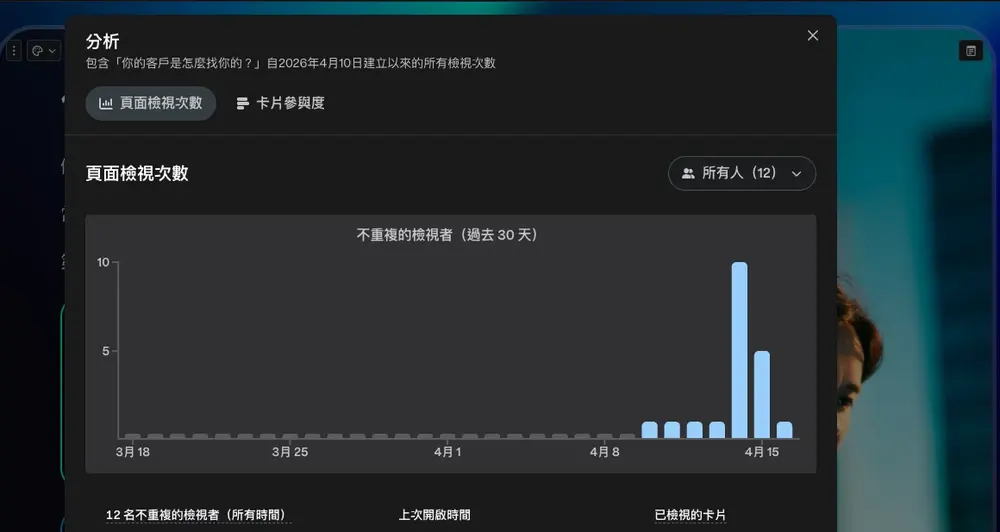
Task: Click the three-dot menu icon behind dialog
Action: [x=14, y=51]
